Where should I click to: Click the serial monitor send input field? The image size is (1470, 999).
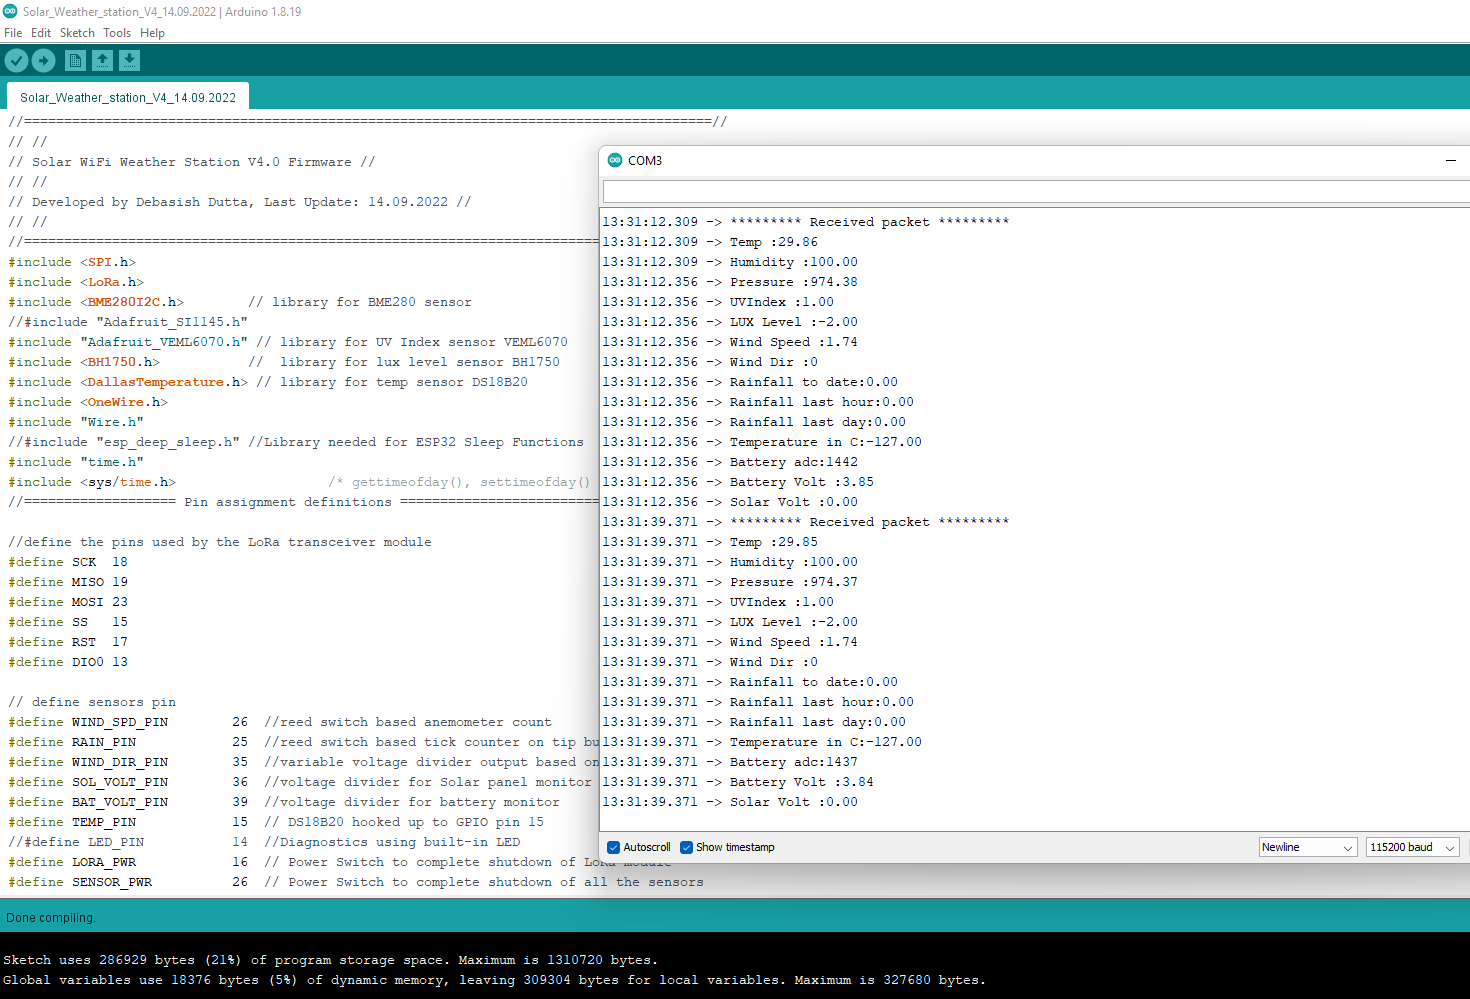[x=1030, y=191]
